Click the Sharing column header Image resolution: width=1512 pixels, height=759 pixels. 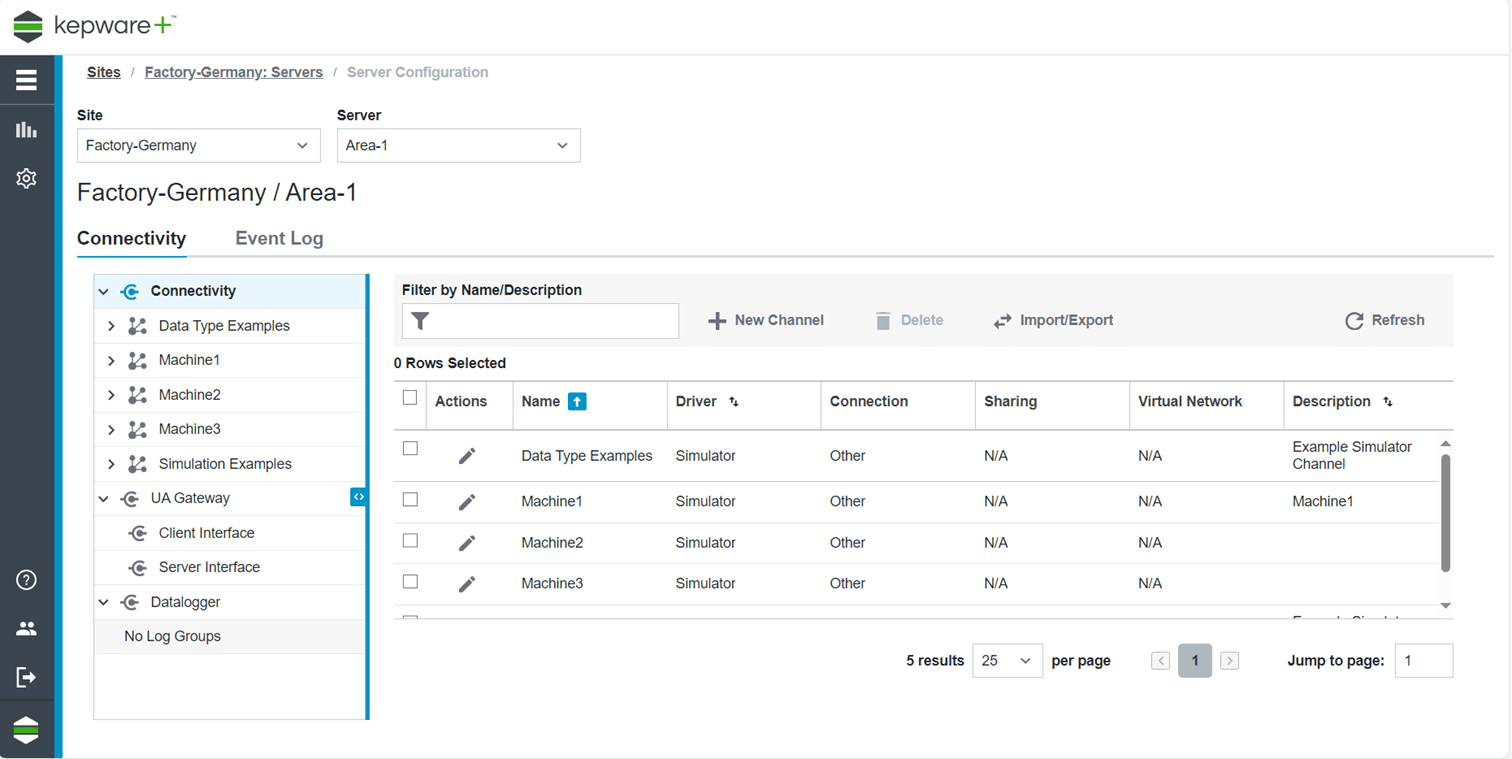click(x=1010, y=401)
